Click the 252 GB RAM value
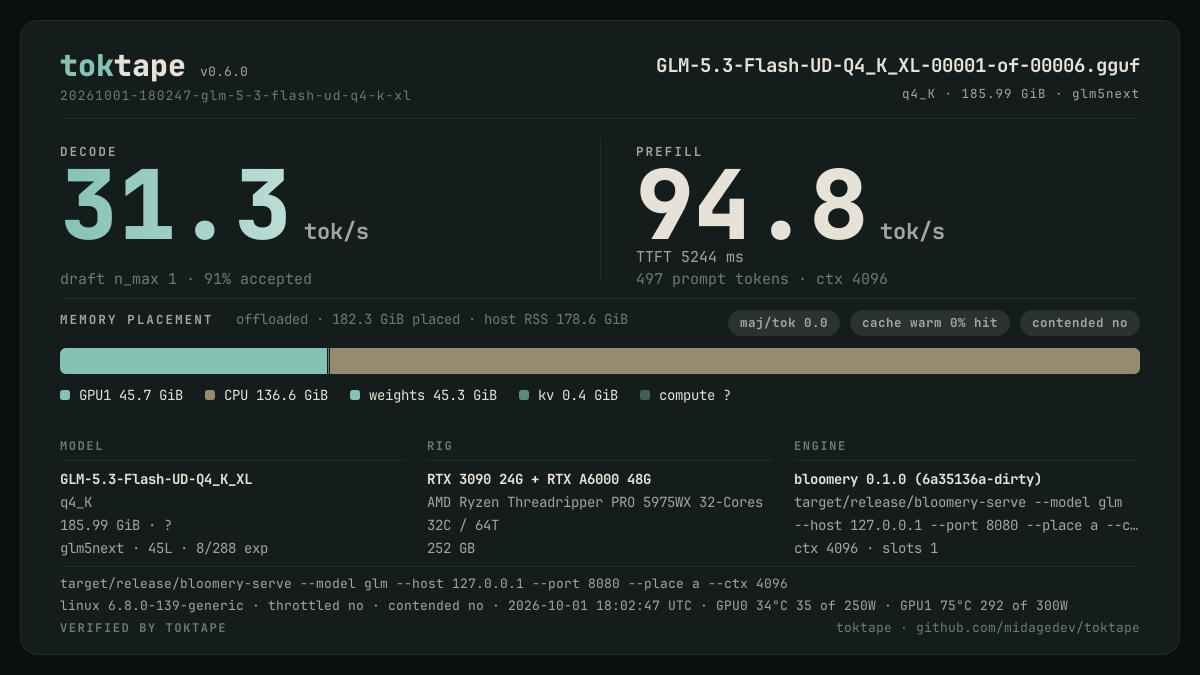1200x675 pixels. point(451,549)
